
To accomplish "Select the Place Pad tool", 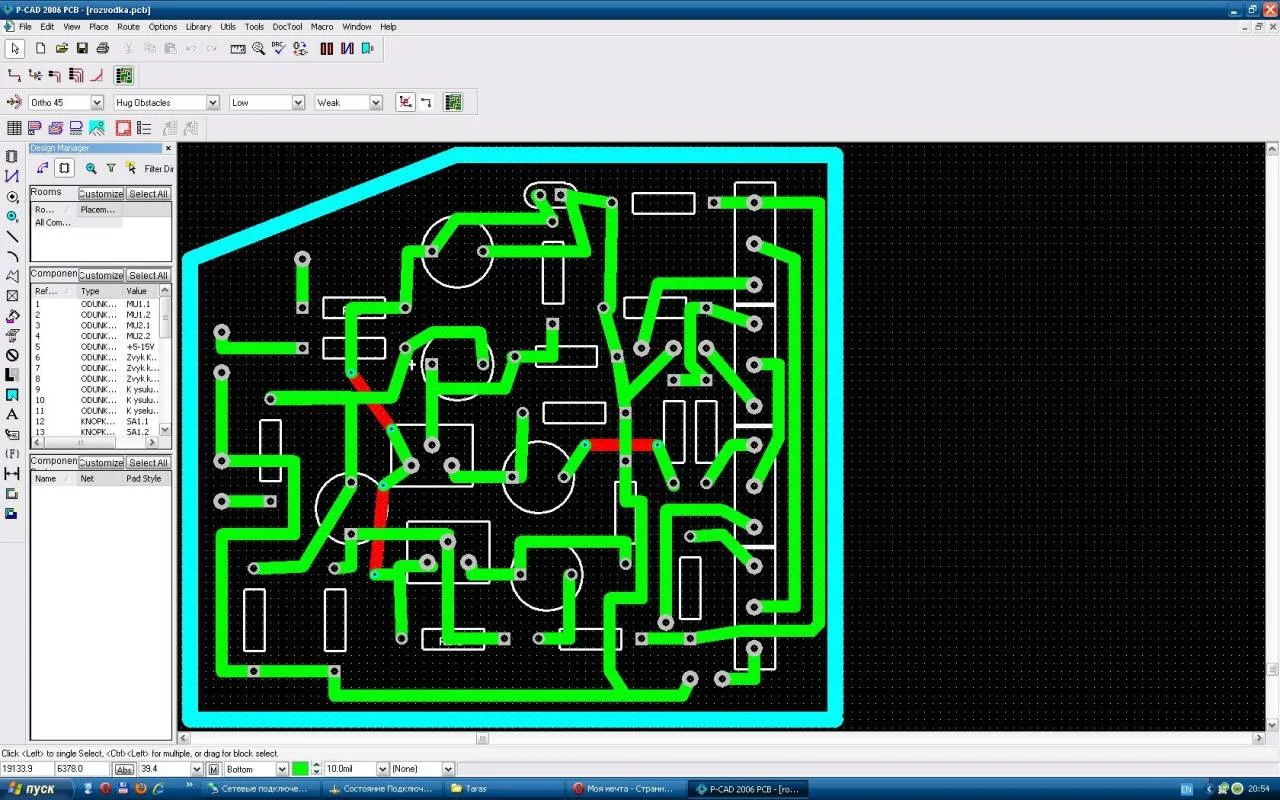I will (12, 197).
